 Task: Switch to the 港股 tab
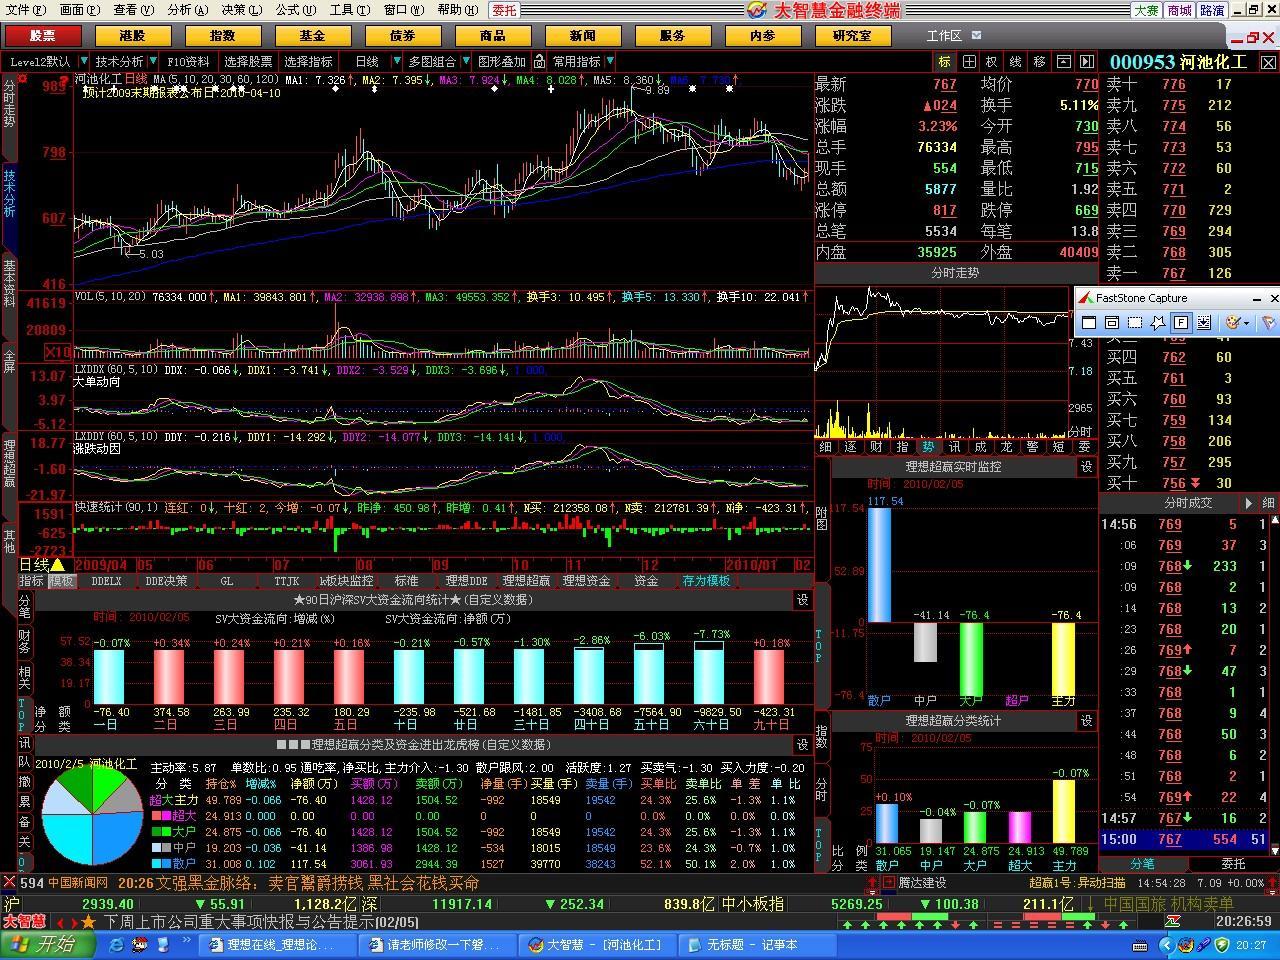coord(132,36)
